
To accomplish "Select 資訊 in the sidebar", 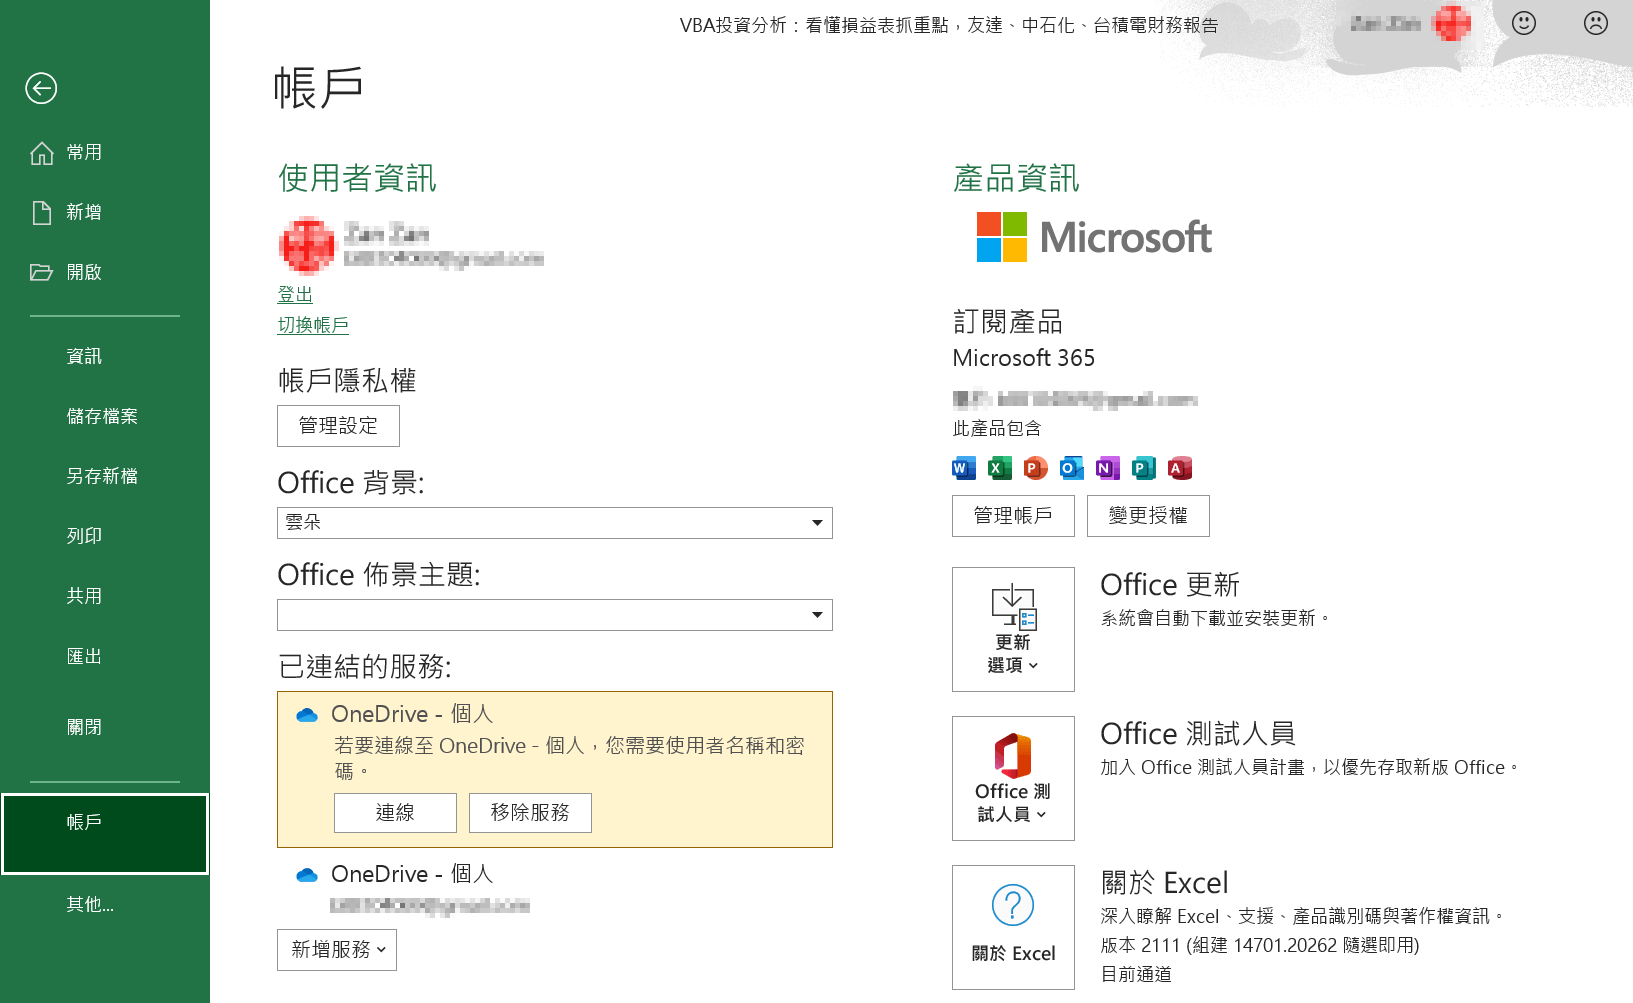I will [x=84, y=357].
